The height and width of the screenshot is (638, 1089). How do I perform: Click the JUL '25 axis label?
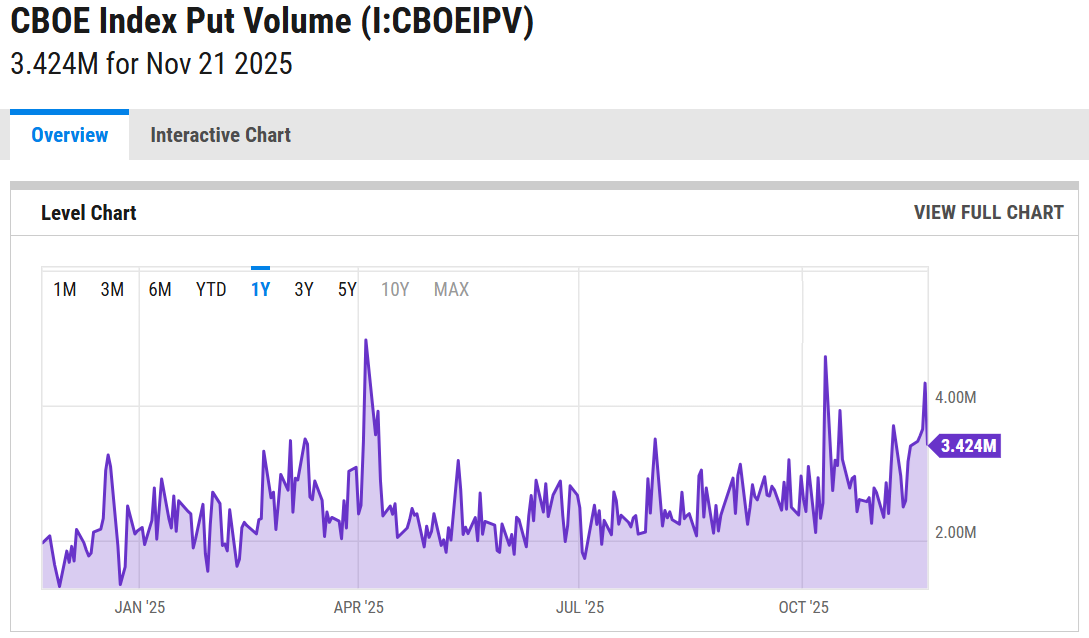click(580, 607)
